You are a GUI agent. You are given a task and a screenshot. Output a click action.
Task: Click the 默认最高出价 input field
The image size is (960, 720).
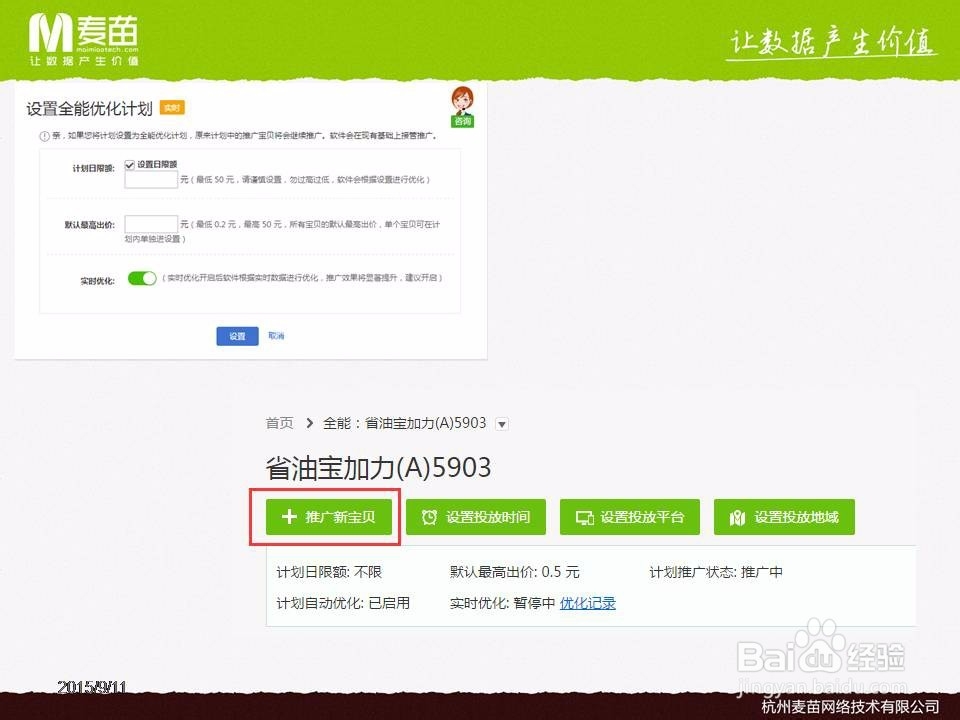point(151,222)
